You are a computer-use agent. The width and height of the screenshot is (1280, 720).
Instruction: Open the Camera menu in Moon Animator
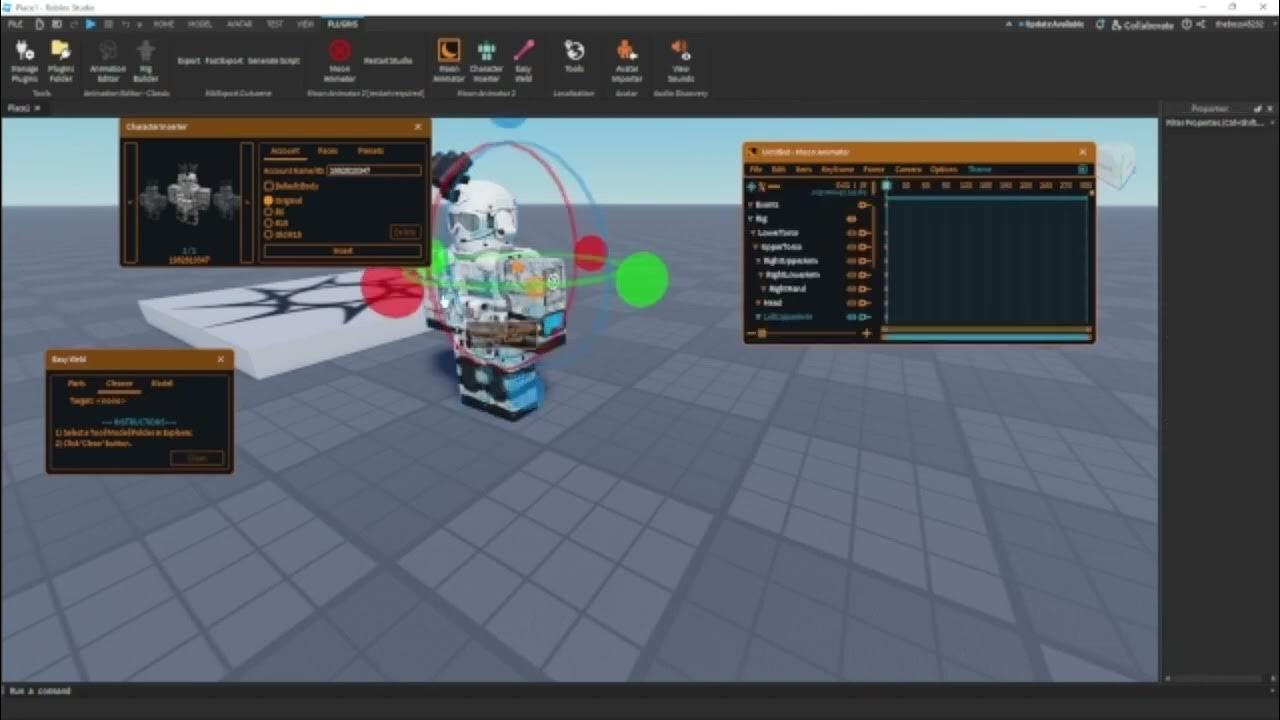pos(908,169)
